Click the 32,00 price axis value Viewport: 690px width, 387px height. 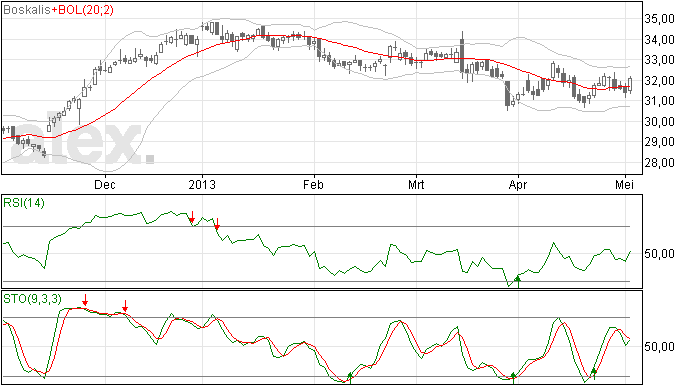coord(660,81)
